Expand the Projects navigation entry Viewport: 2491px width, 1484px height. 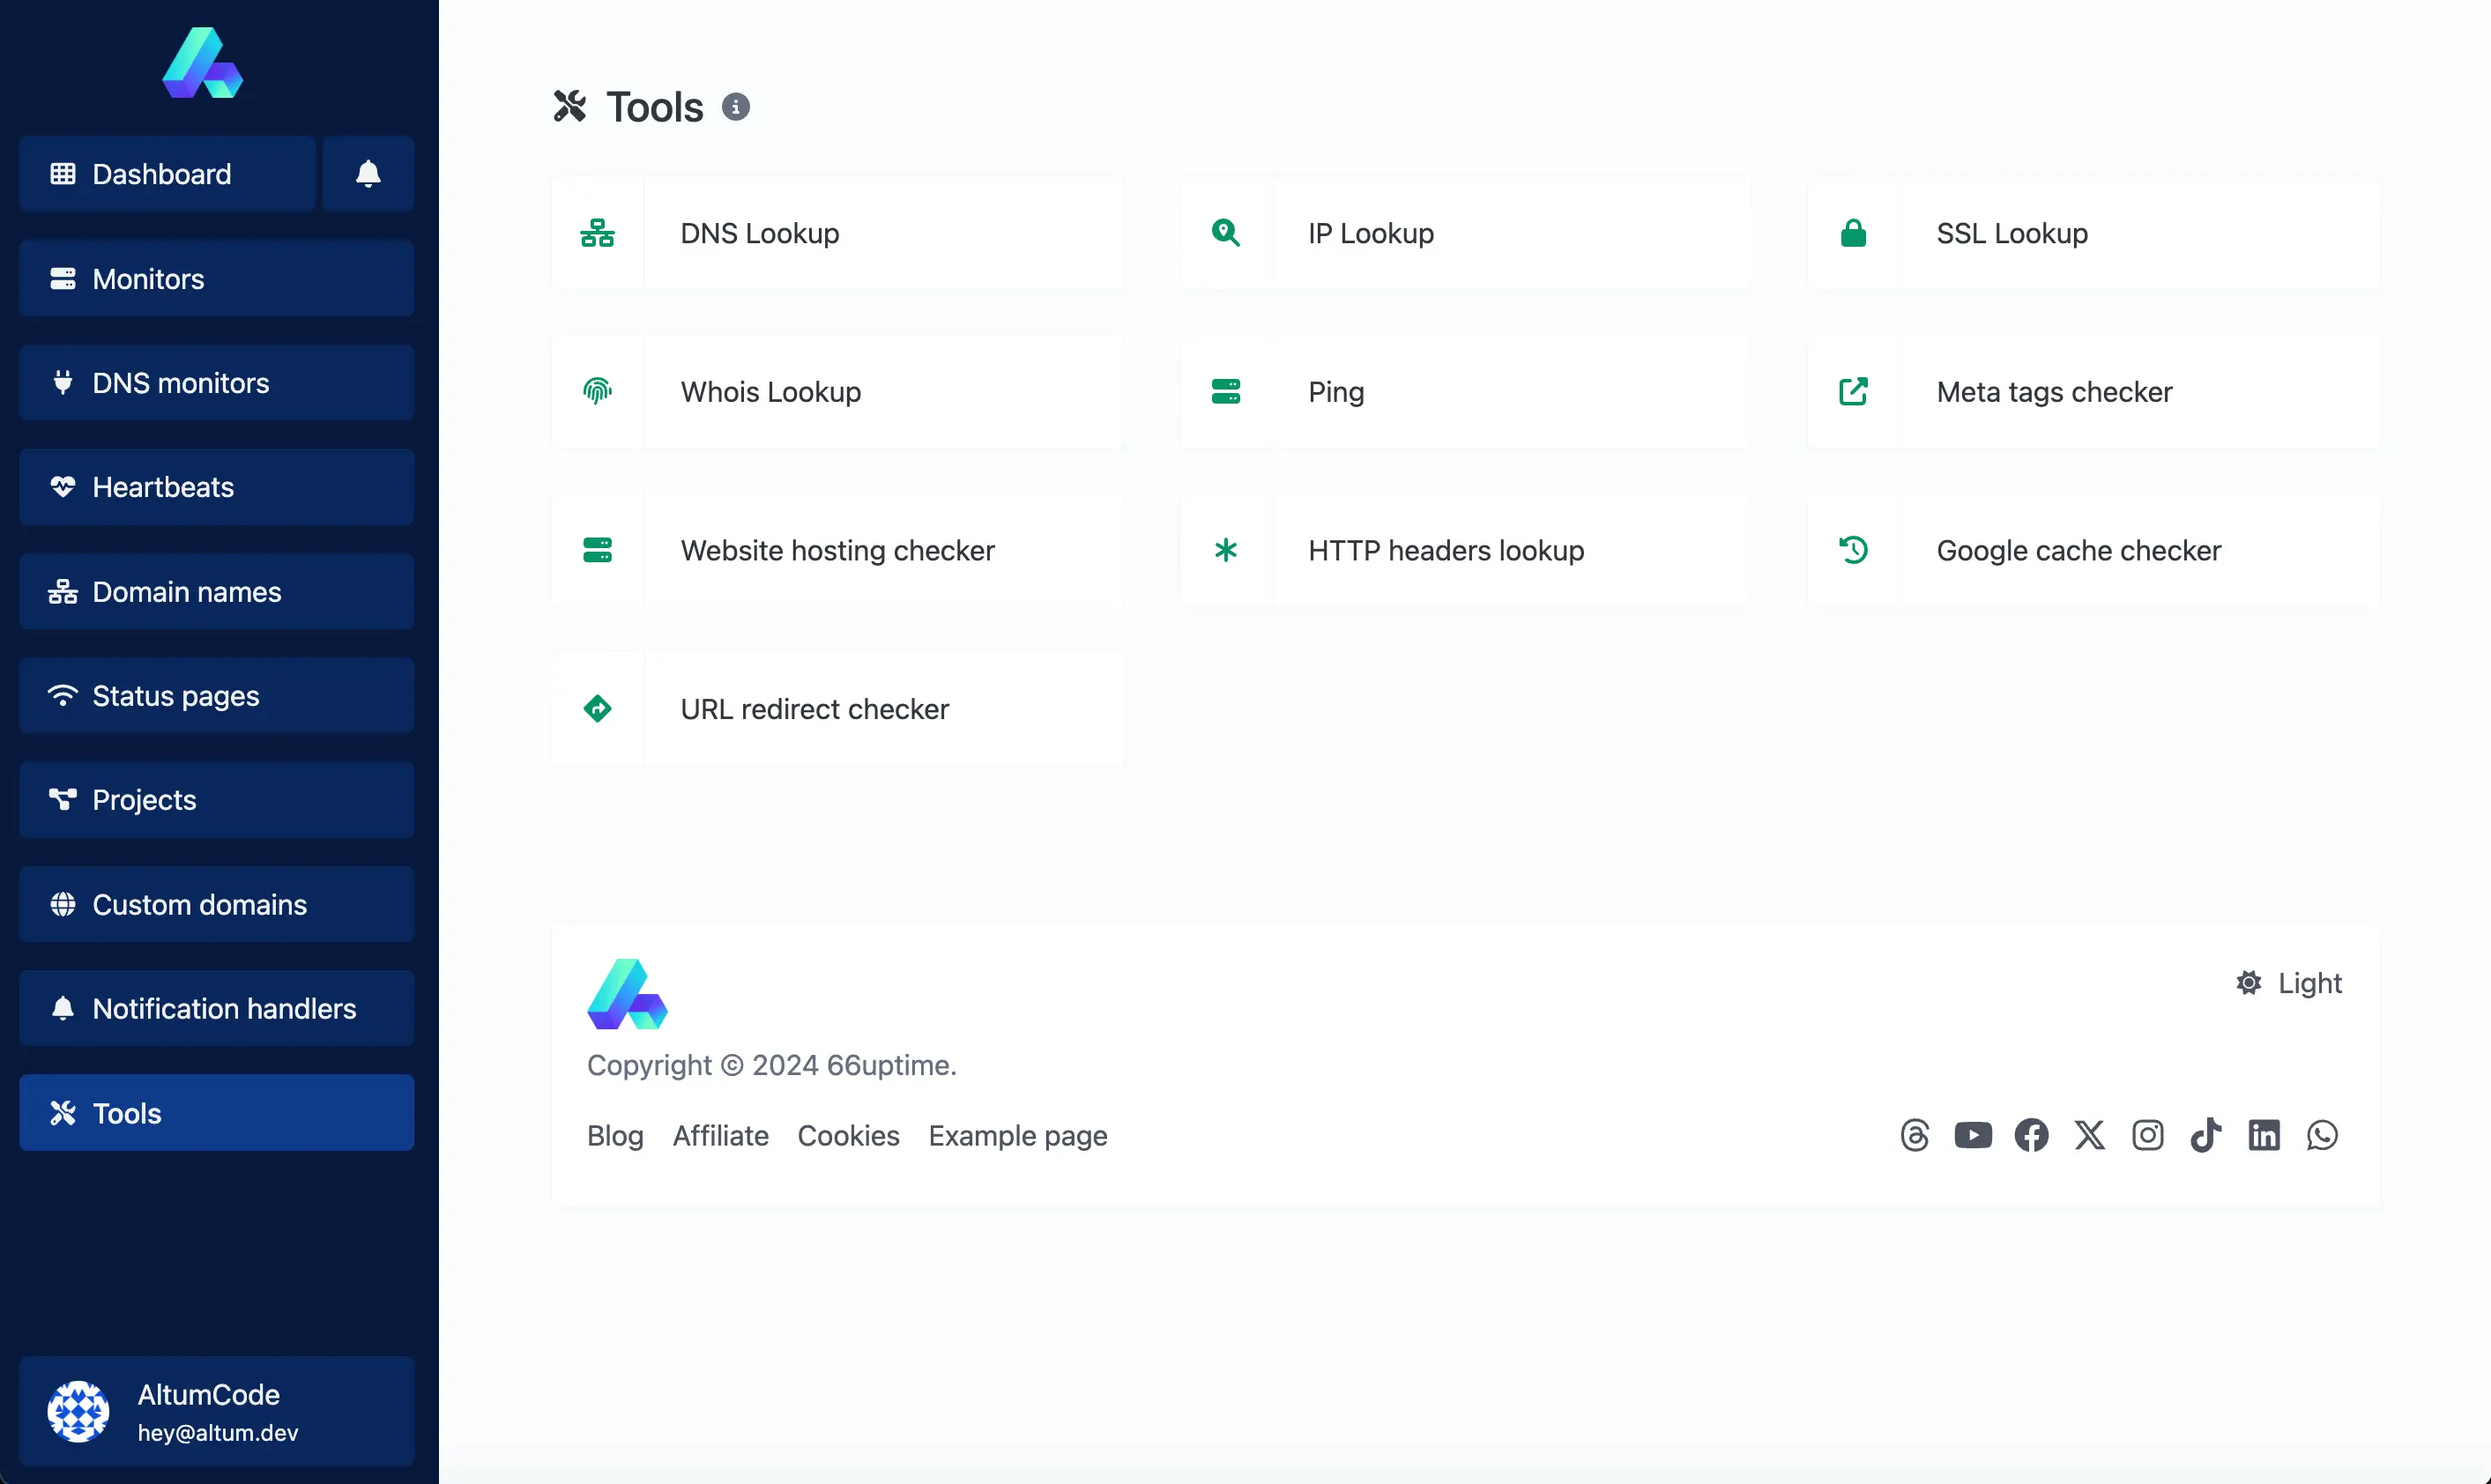211,798
